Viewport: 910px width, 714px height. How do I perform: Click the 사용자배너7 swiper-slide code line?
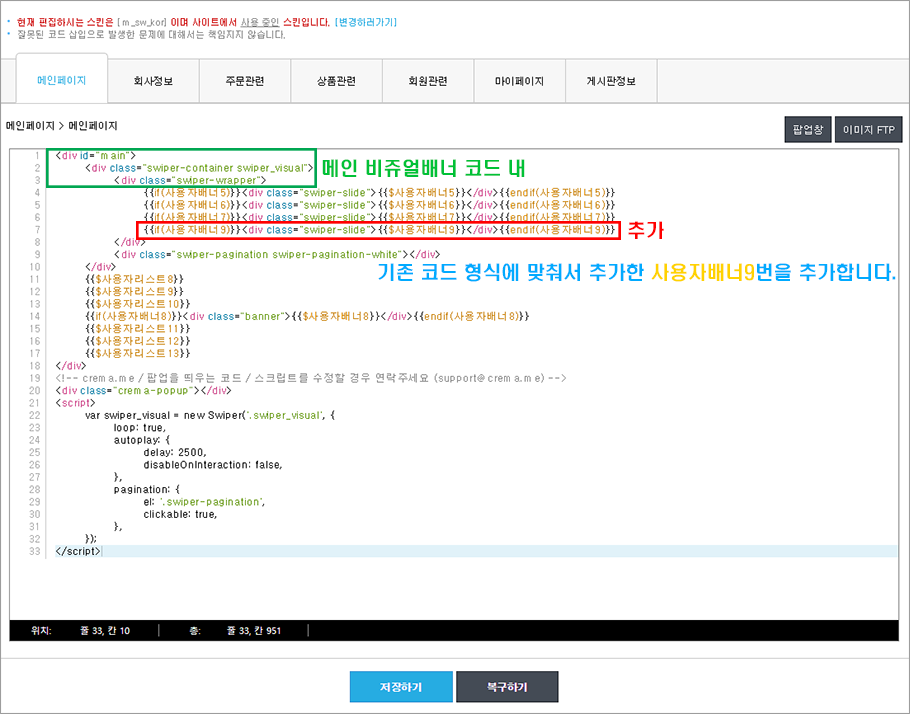click(380, 217)
